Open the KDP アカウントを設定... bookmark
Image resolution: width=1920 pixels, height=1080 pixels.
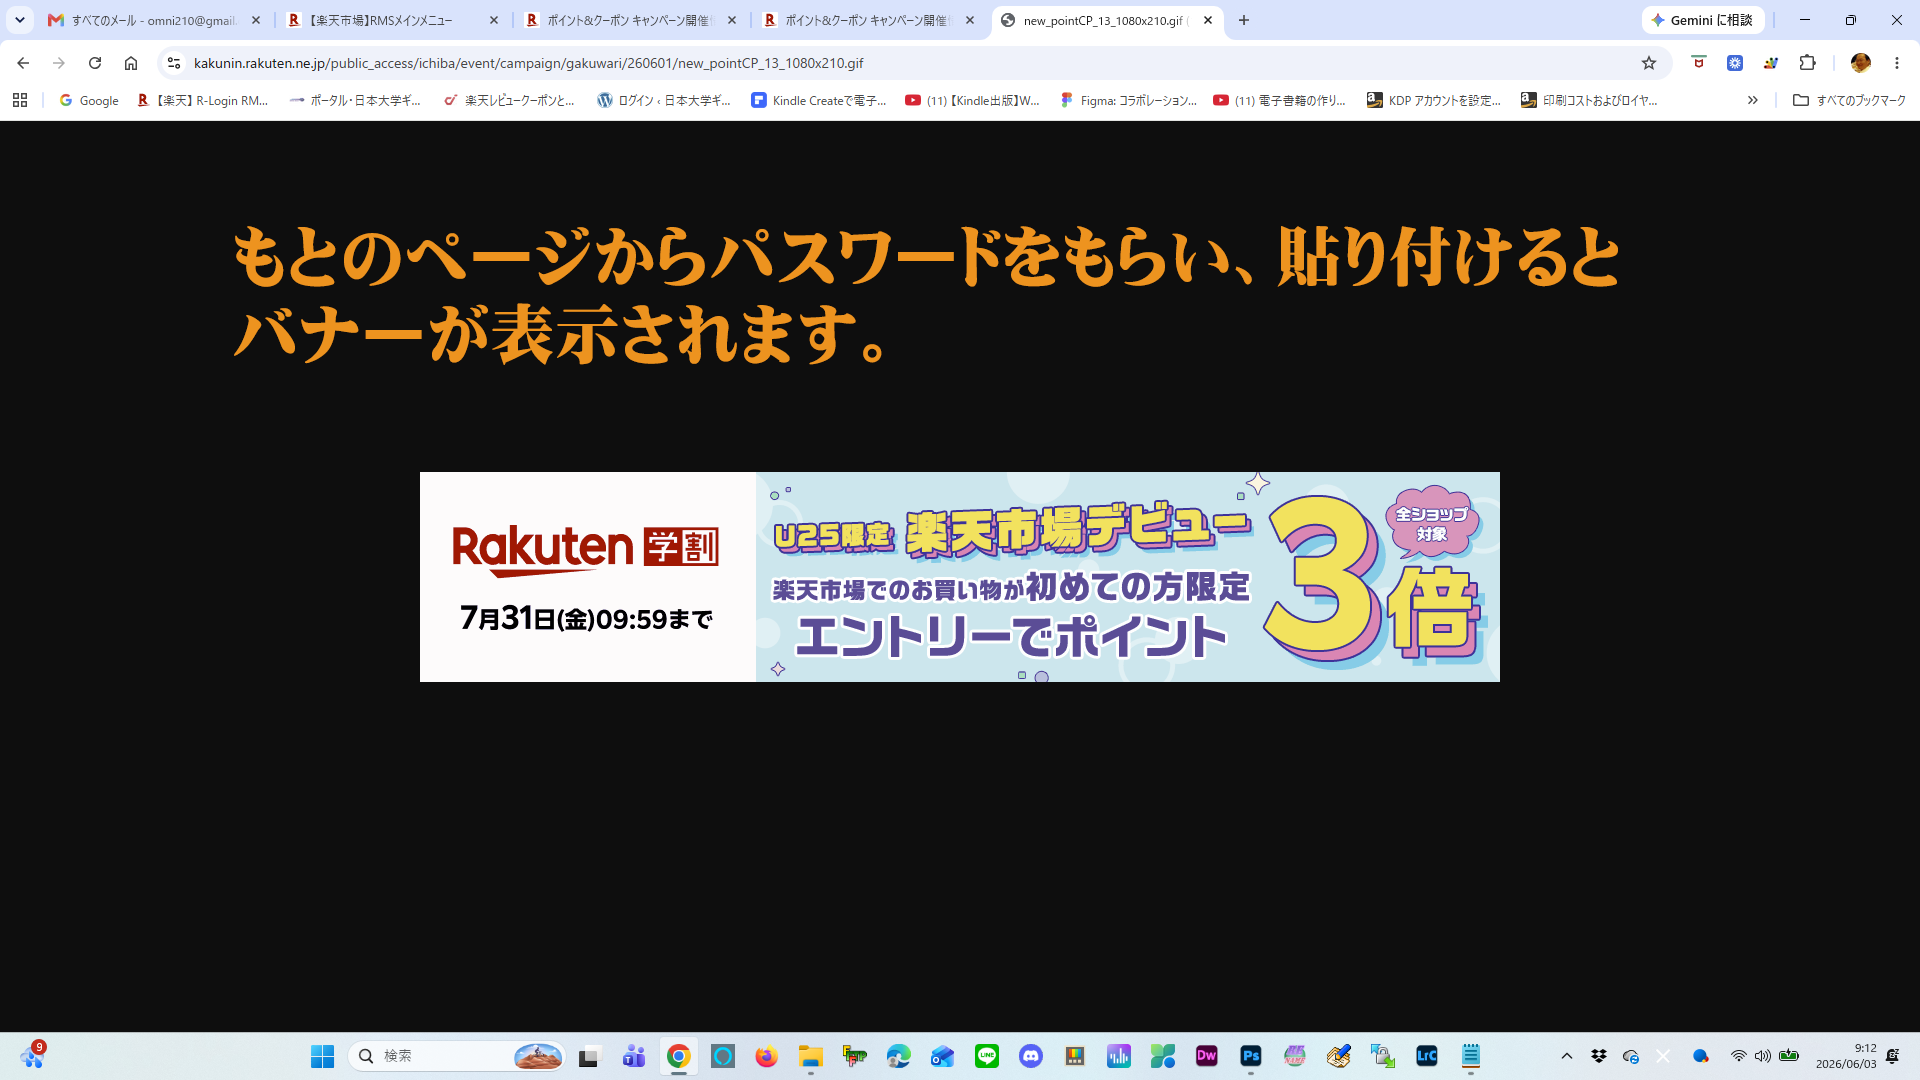coord(1434,100)
